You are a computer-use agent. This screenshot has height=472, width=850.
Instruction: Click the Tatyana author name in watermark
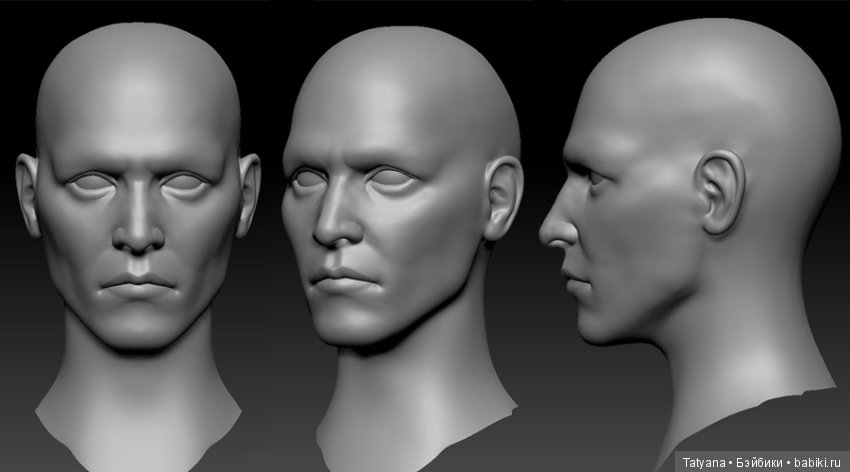(706, 462)
